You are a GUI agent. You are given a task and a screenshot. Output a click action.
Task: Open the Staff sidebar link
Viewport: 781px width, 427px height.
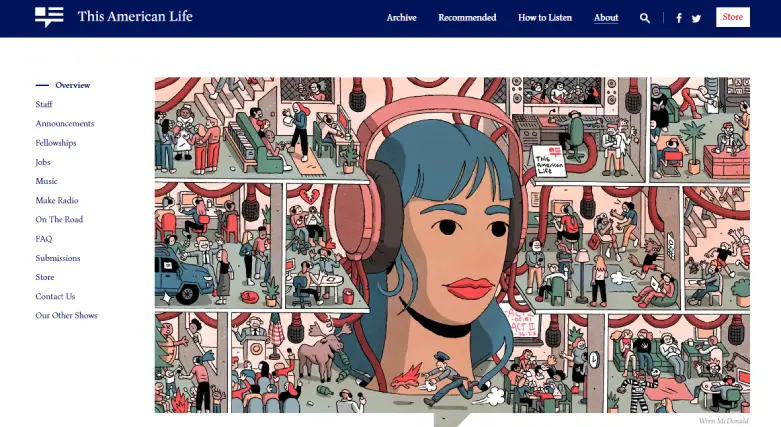click(x=44, y=104)
